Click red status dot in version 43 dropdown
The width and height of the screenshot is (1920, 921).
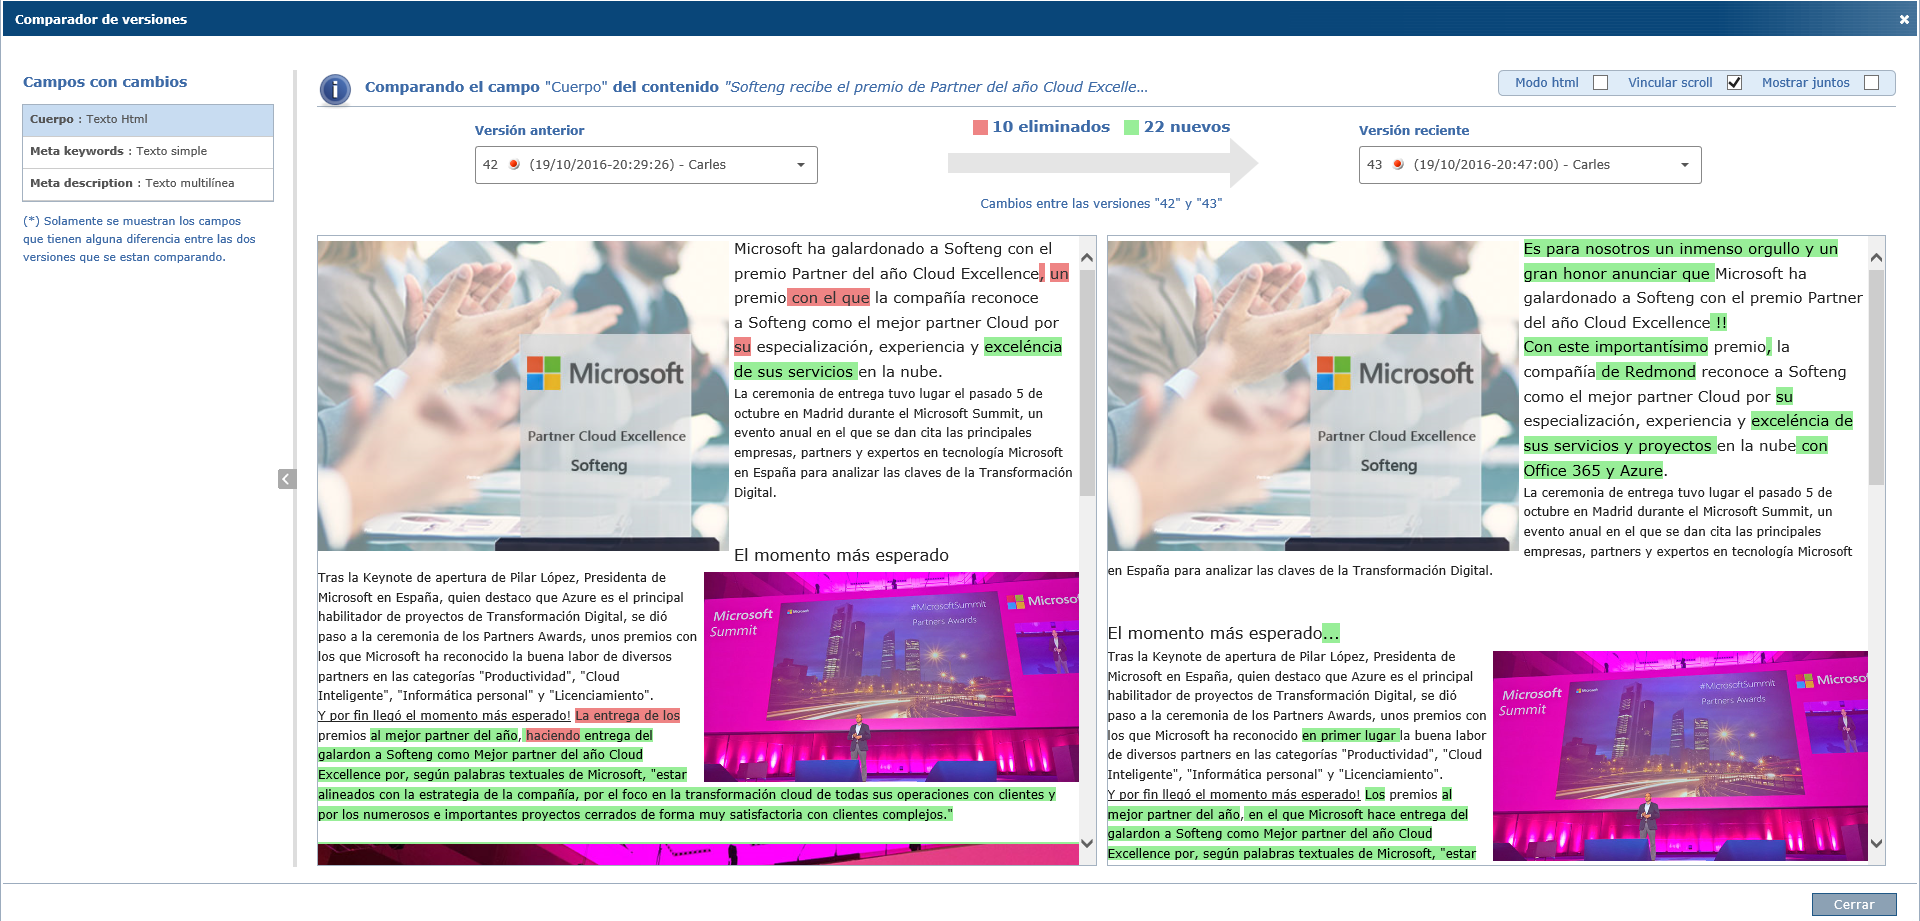(x=1398, y=165)
